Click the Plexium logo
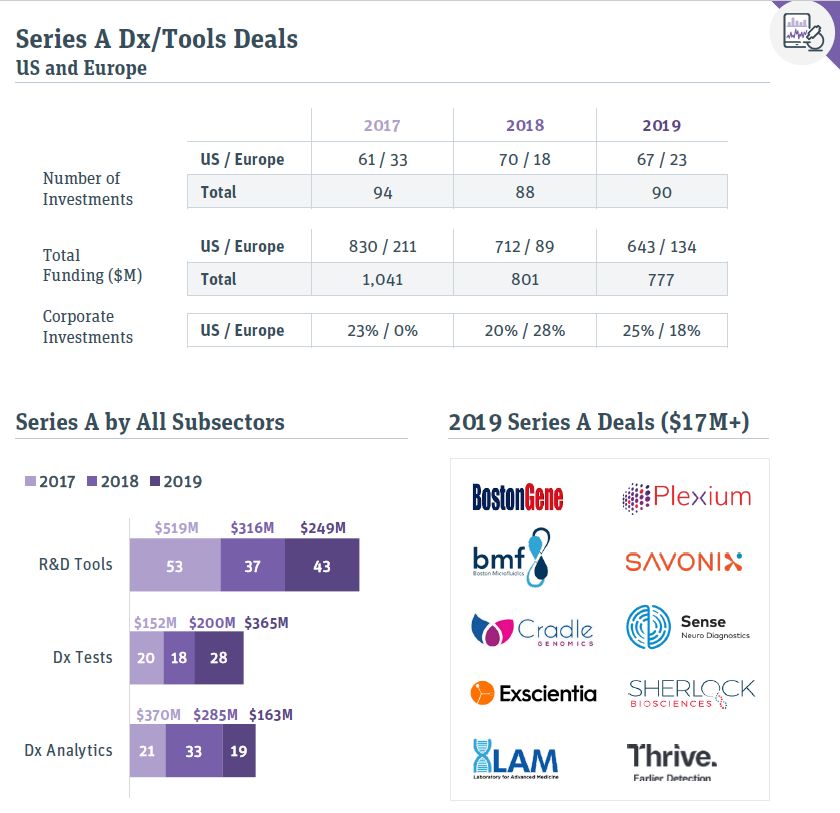The image size is (840, 813). (x=687, y=498)
